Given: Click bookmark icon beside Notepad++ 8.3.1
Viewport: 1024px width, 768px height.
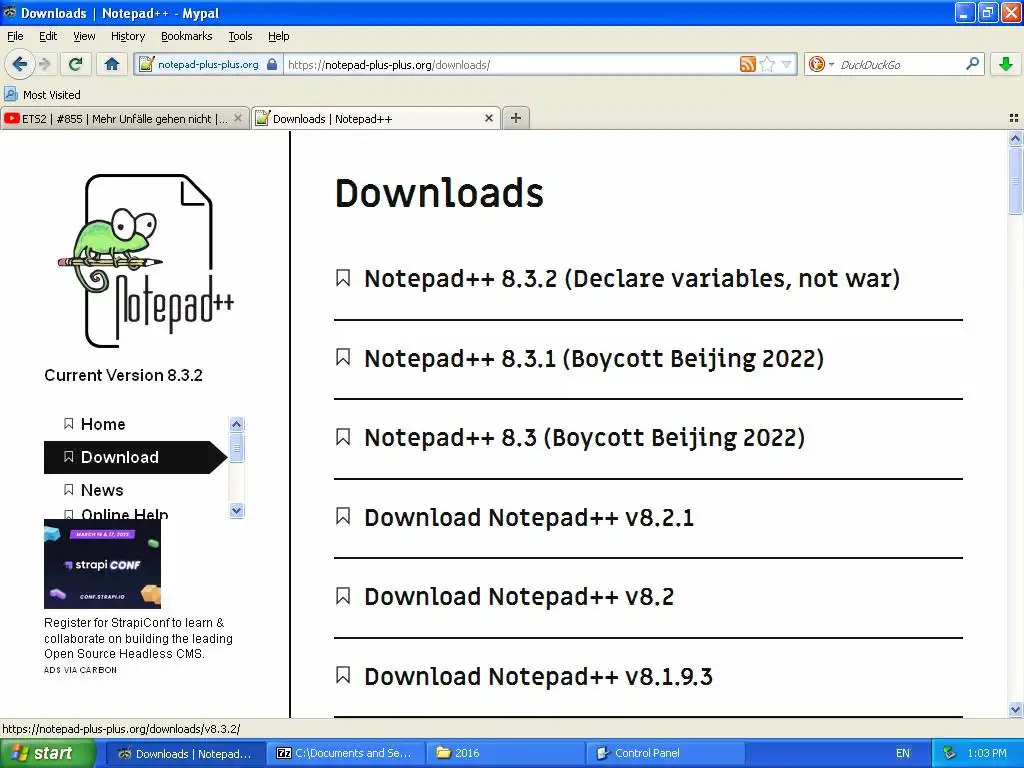Looking at the screenshot, I should 343,357.
